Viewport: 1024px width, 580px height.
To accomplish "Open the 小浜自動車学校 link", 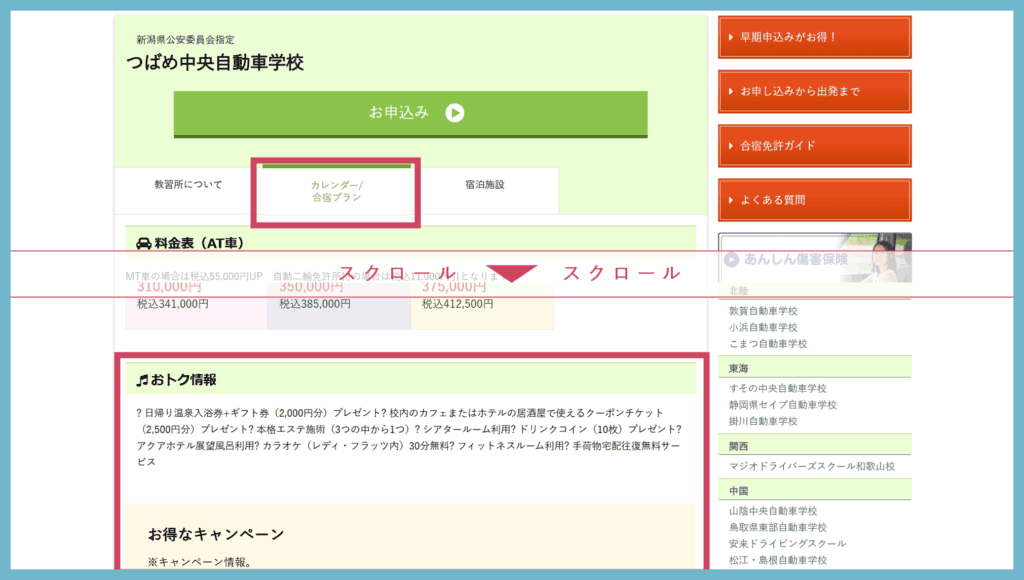I will [763, 327].
